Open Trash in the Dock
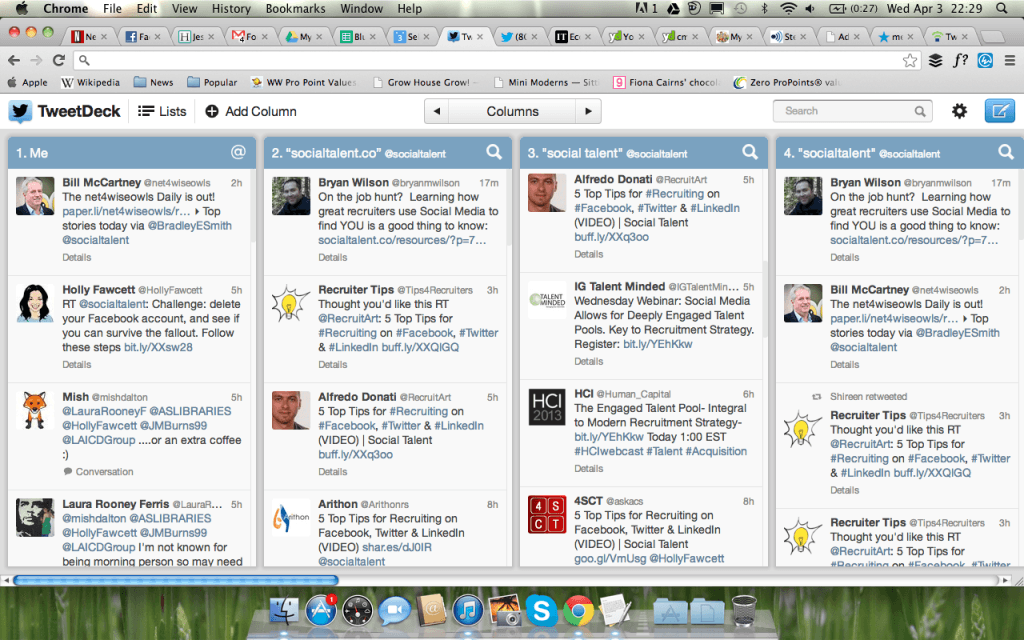Screen dimensions: 1024x640 (x=744, y=611)
